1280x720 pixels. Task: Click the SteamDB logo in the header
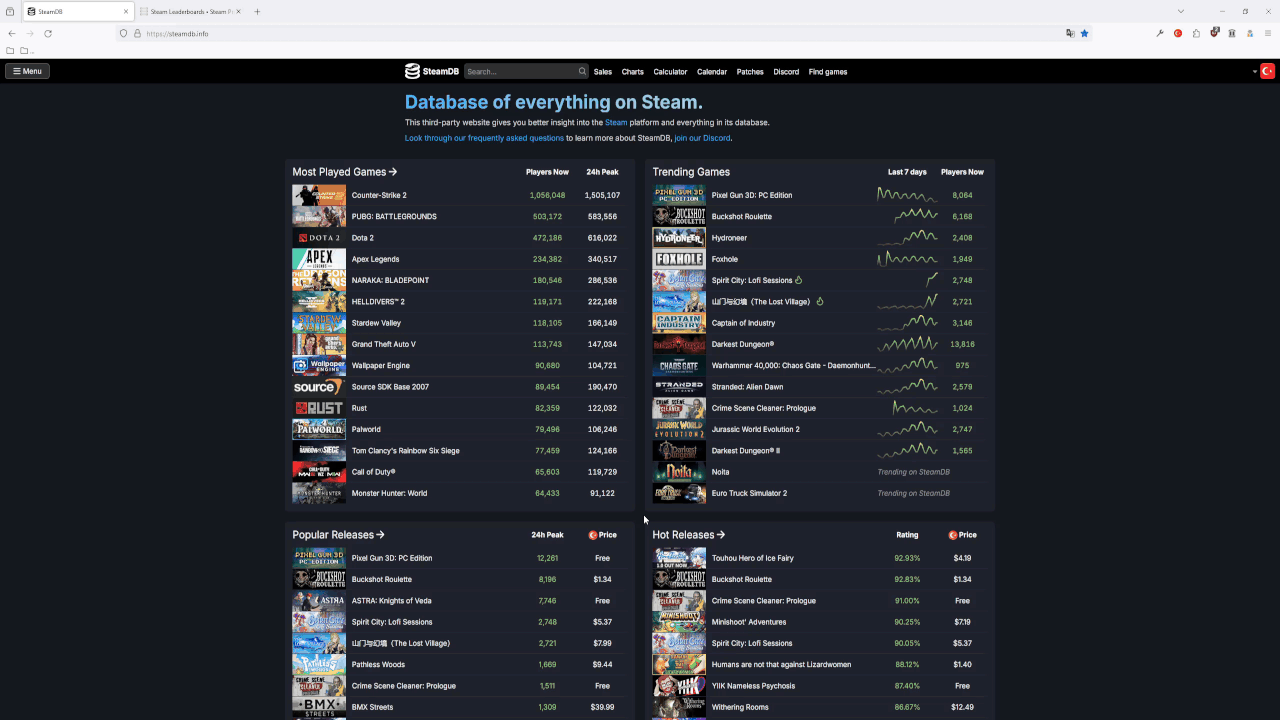click(x=432, y=71)
